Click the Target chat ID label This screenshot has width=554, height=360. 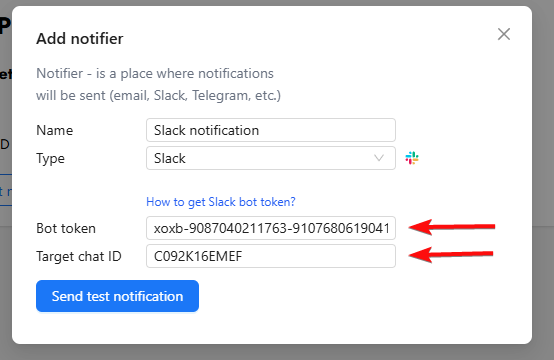tap(78, 256)
